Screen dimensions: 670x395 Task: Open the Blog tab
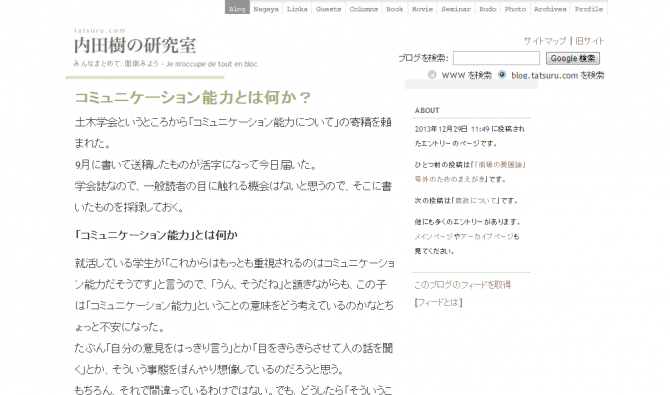pyautogui.click(x=237, y=8)
